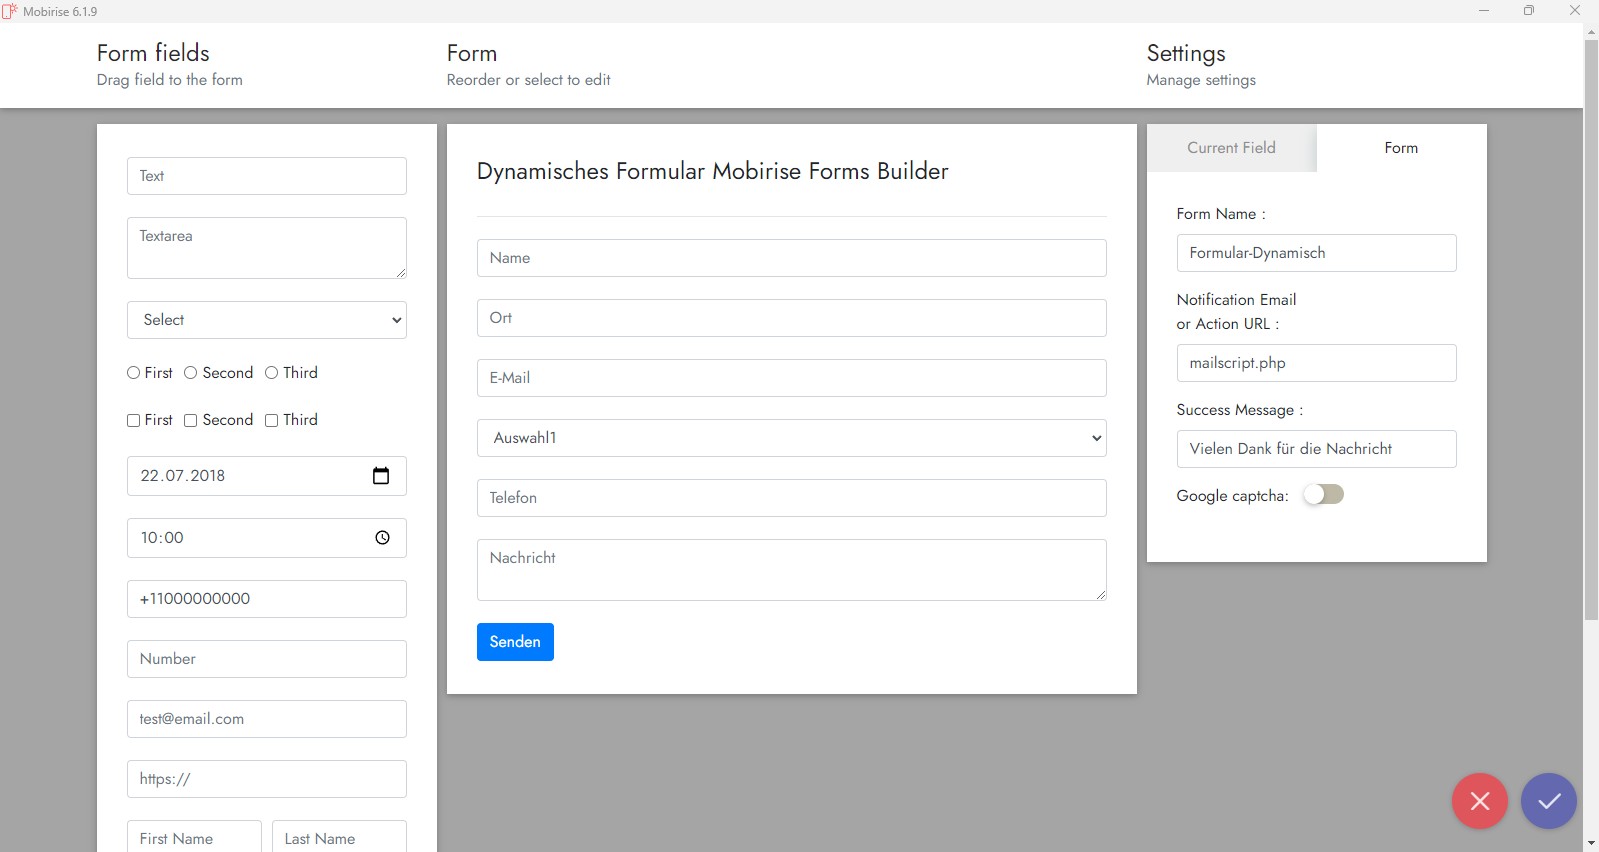Switch to the Current Field tab
The image size is (1599, 852).
pyautogui.click(x=1231, y=148)
